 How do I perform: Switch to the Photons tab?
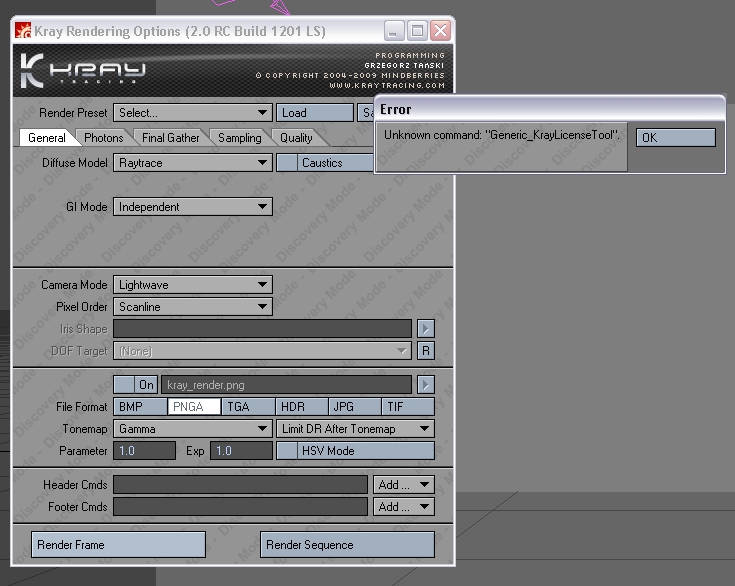pyautogui.click(x=103, y=138)
